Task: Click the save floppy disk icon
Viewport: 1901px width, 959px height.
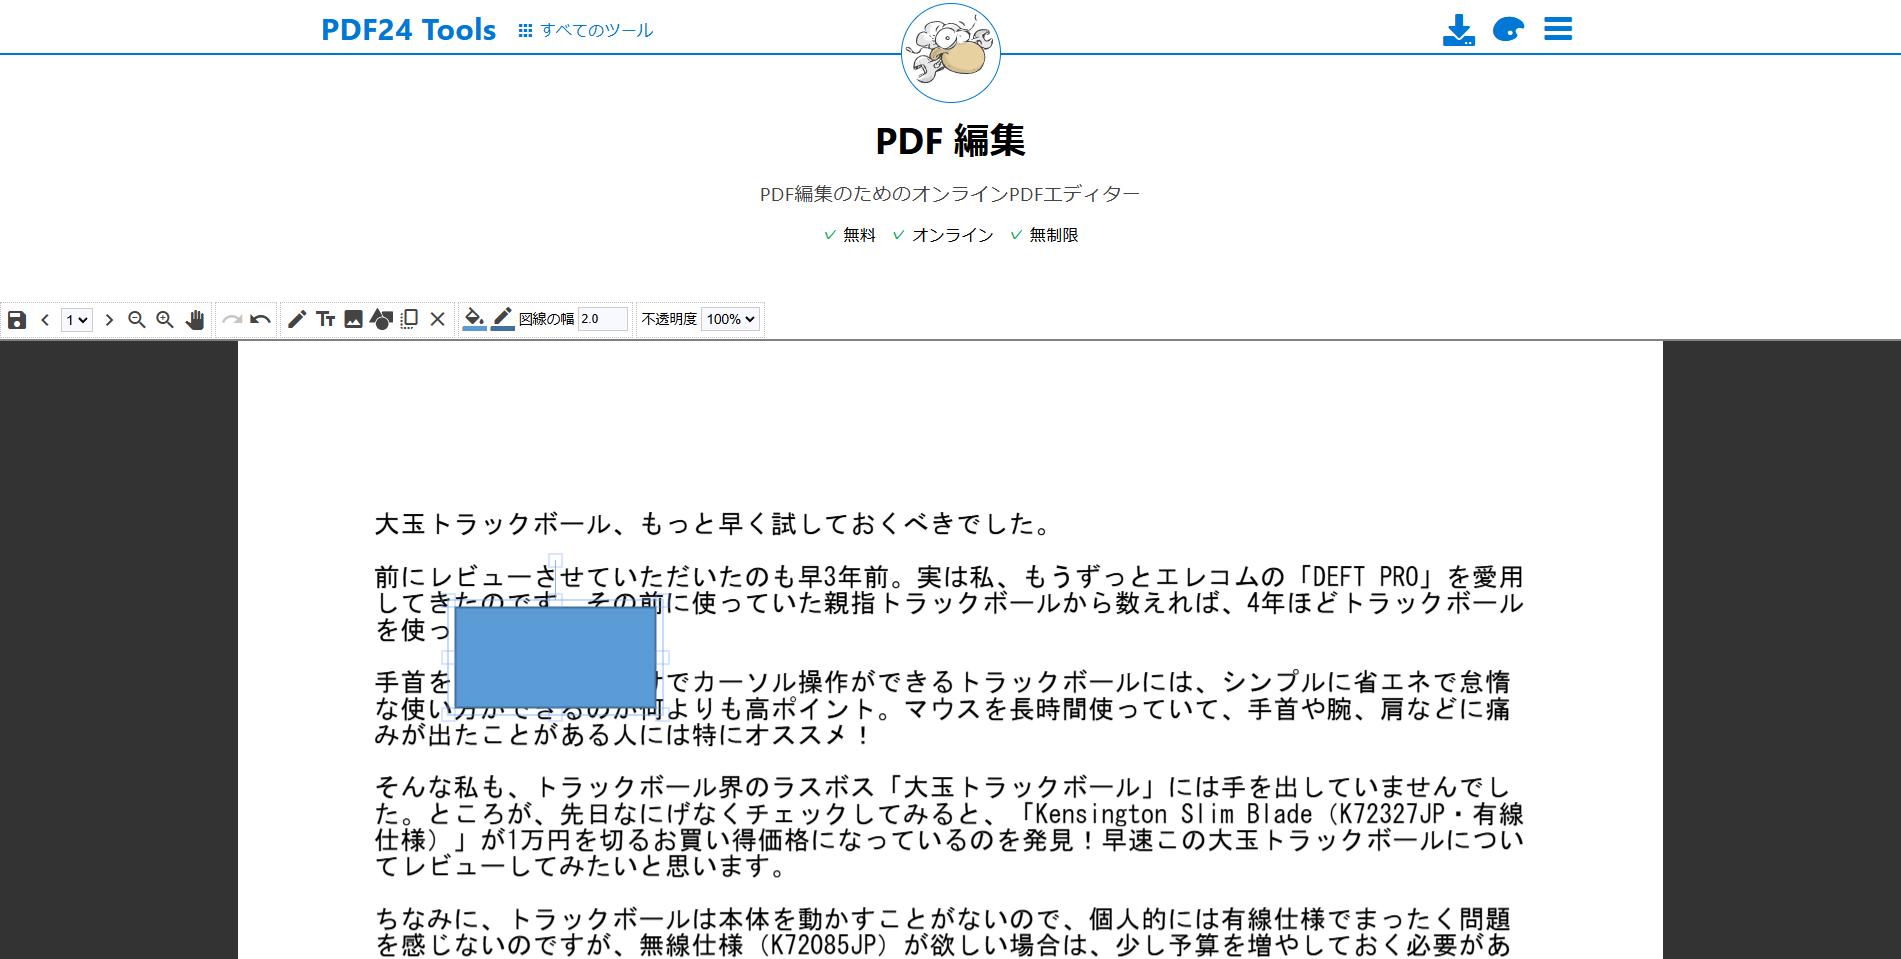Action: tap(17, 320)
